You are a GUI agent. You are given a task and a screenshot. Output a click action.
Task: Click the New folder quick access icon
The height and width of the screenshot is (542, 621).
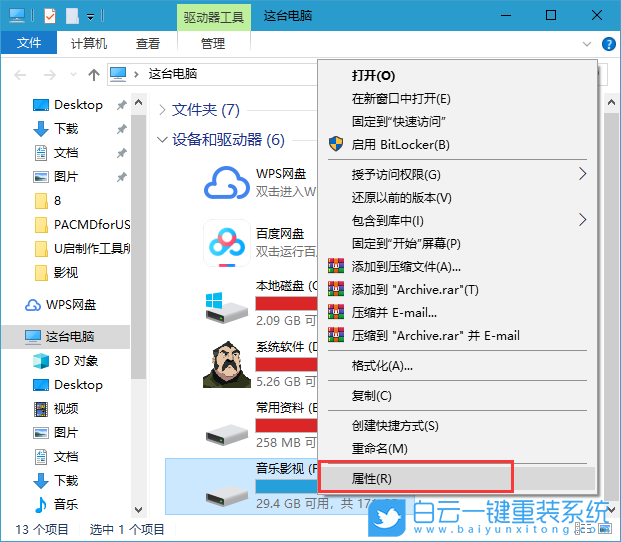[x=72, y=16]
